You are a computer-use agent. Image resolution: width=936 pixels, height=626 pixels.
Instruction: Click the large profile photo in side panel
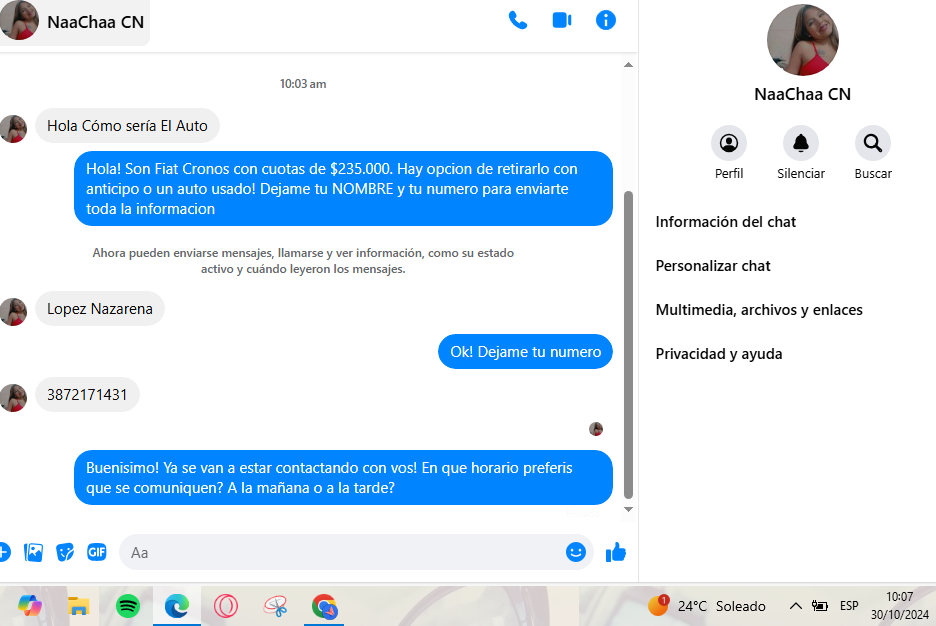[x=802, y=40]
